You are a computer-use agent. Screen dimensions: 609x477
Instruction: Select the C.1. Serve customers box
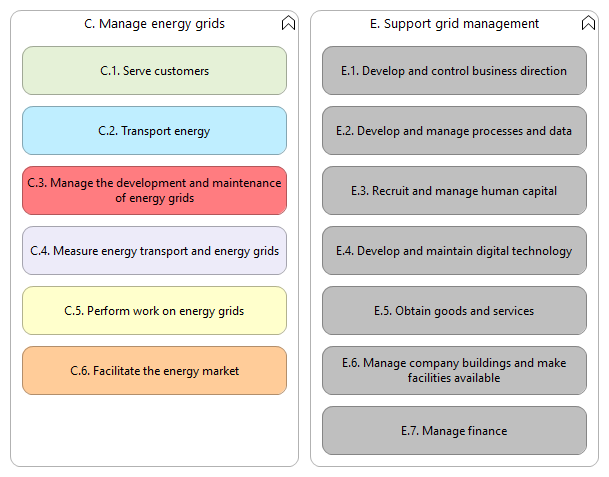coord(155,71)
